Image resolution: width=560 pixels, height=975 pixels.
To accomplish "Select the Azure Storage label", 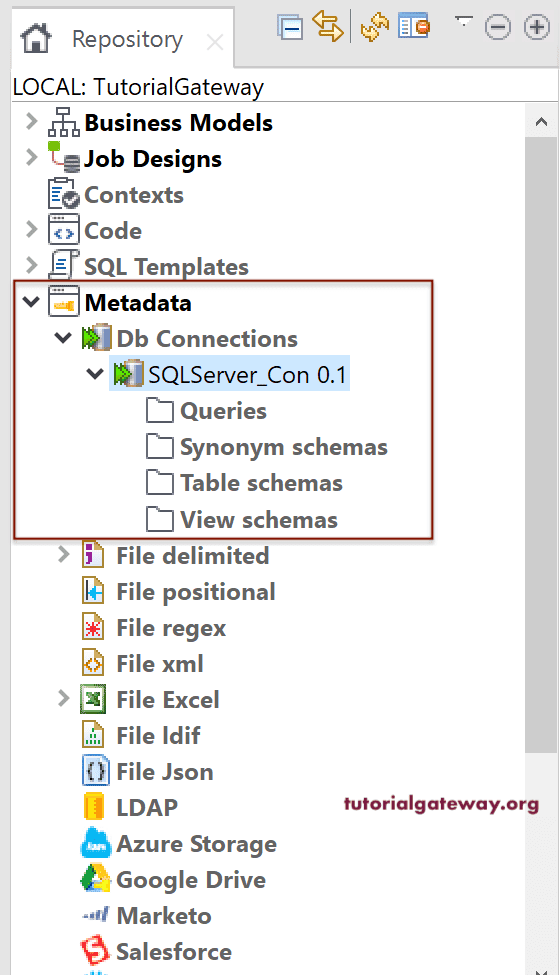I will [x=196, y=844].
